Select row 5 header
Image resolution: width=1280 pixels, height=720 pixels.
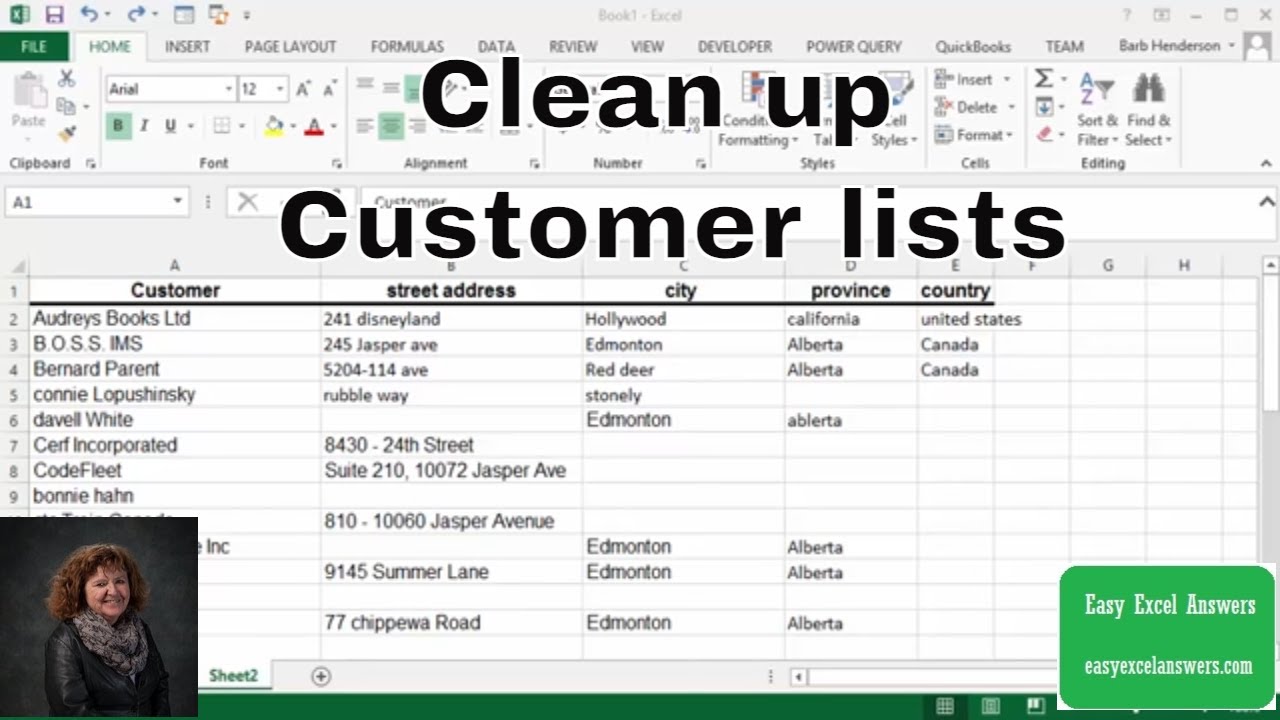click(x=14, y=395)
